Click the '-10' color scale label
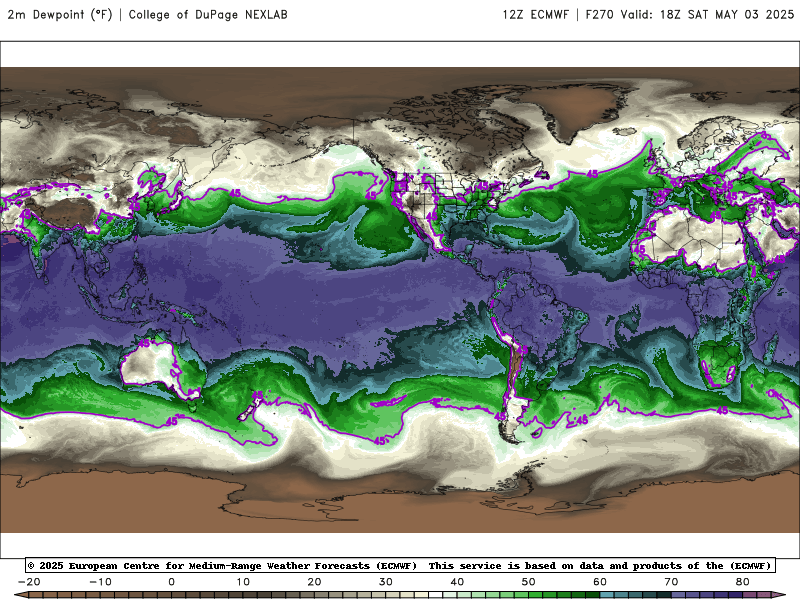Image resolution: width=800 pixels, height=600 pixels. tap(100, 582)
